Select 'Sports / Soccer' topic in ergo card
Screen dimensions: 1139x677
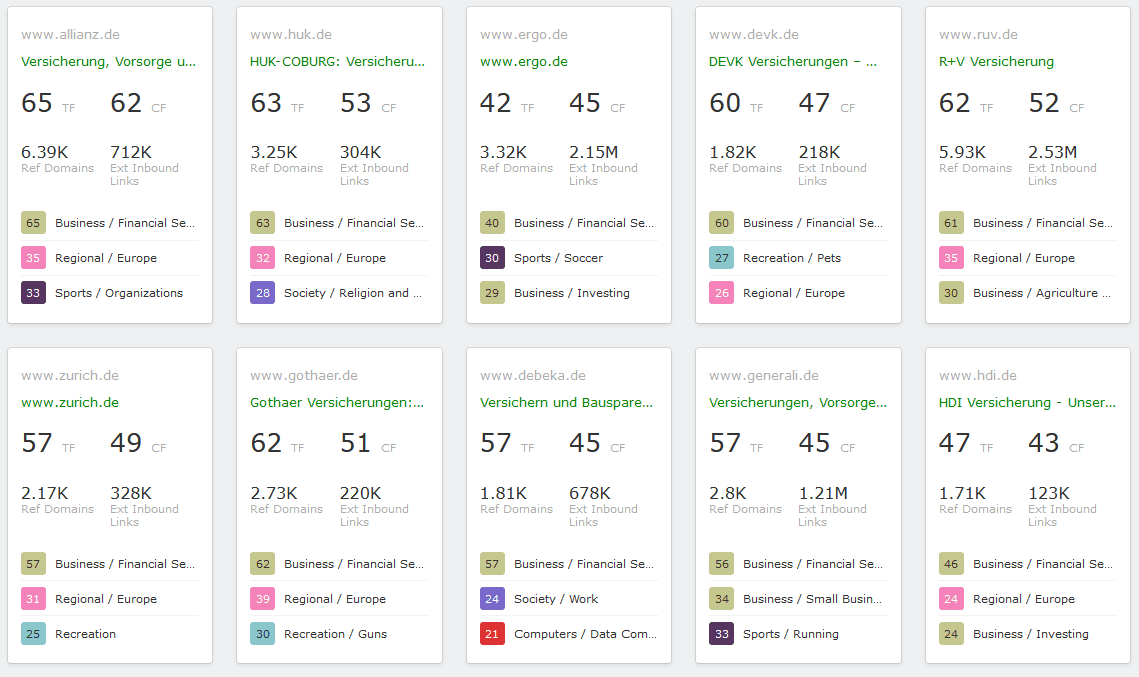[559, 258]
